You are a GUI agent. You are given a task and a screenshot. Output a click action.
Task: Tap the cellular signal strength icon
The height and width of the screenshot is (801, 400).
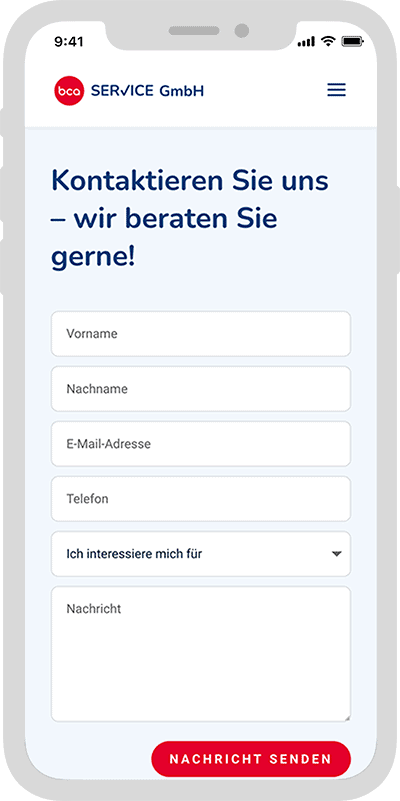tap(306, 42)
